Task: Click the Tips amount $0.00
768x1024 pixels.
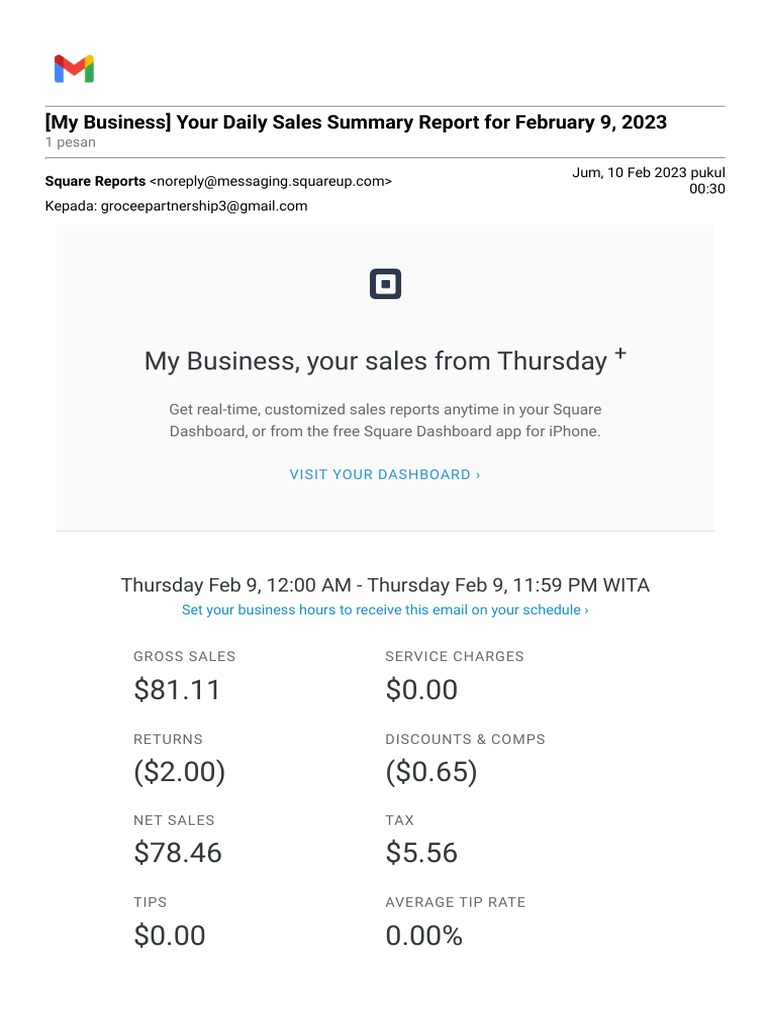Action: click(x=170, y=936)
